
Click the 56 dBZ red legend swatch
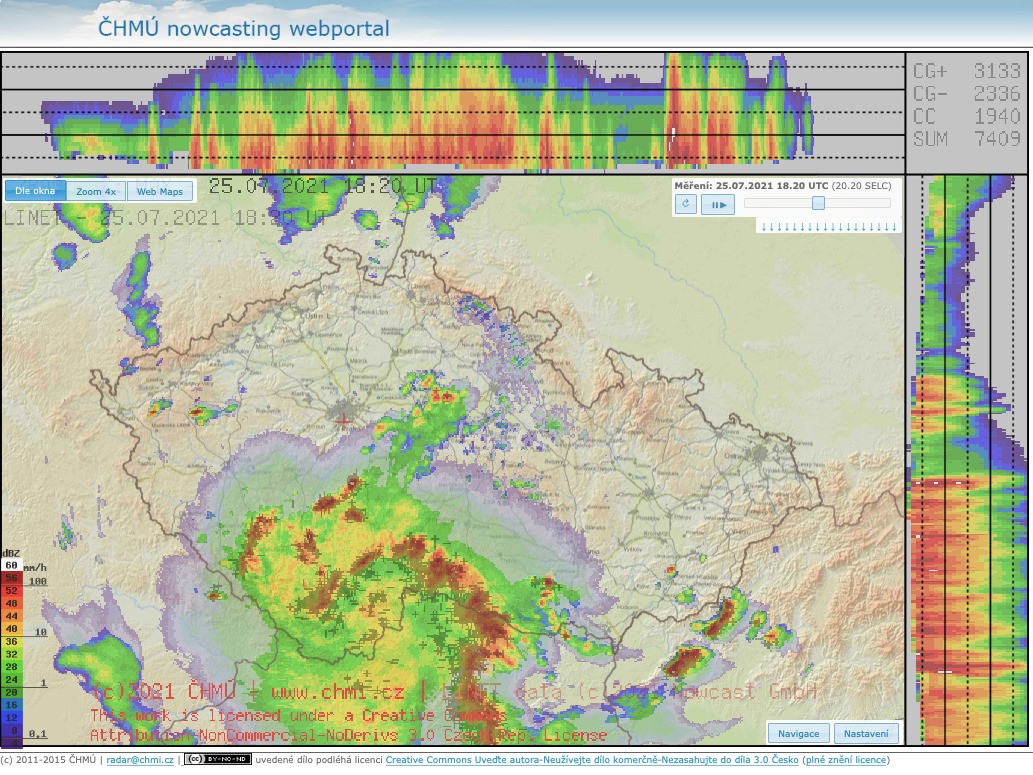(11, 578)
